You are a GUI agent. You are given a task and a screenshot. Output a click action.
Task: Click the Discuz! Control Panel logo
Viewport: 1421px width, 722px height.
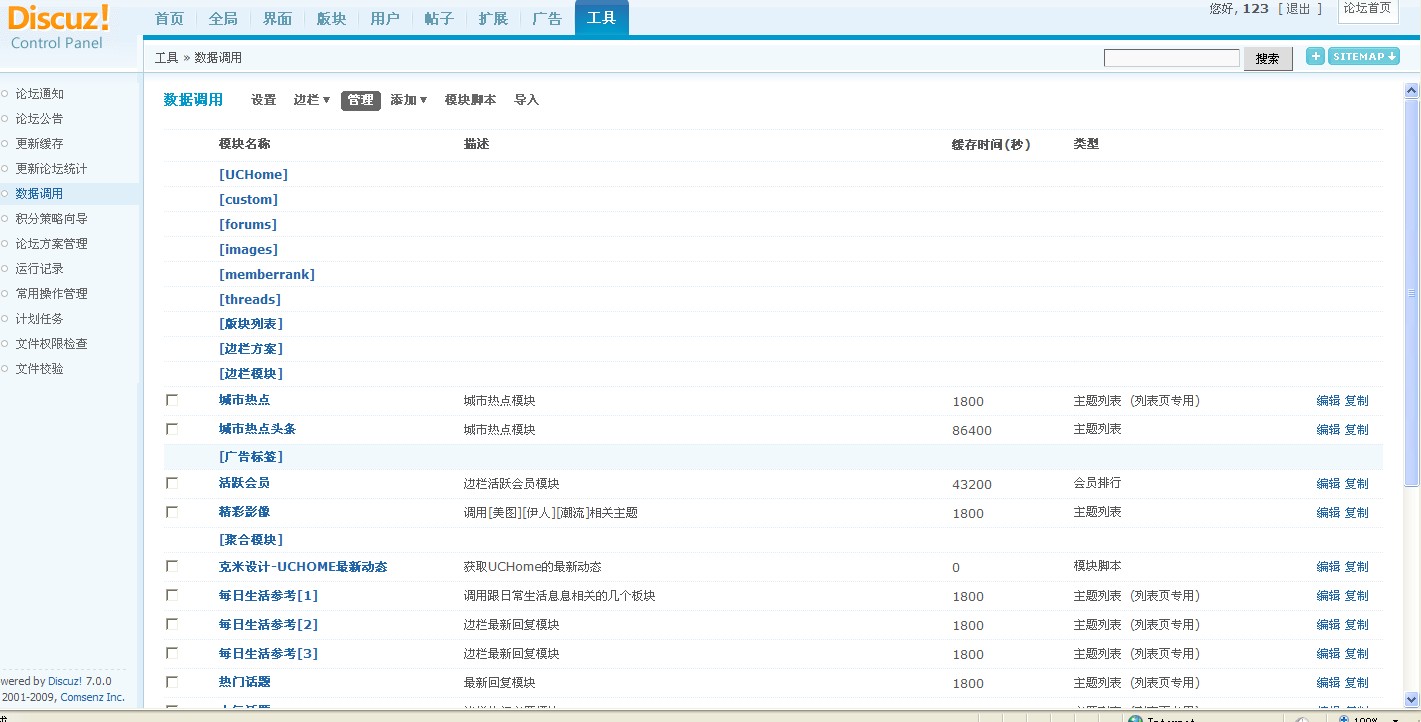tap(59, 28)
